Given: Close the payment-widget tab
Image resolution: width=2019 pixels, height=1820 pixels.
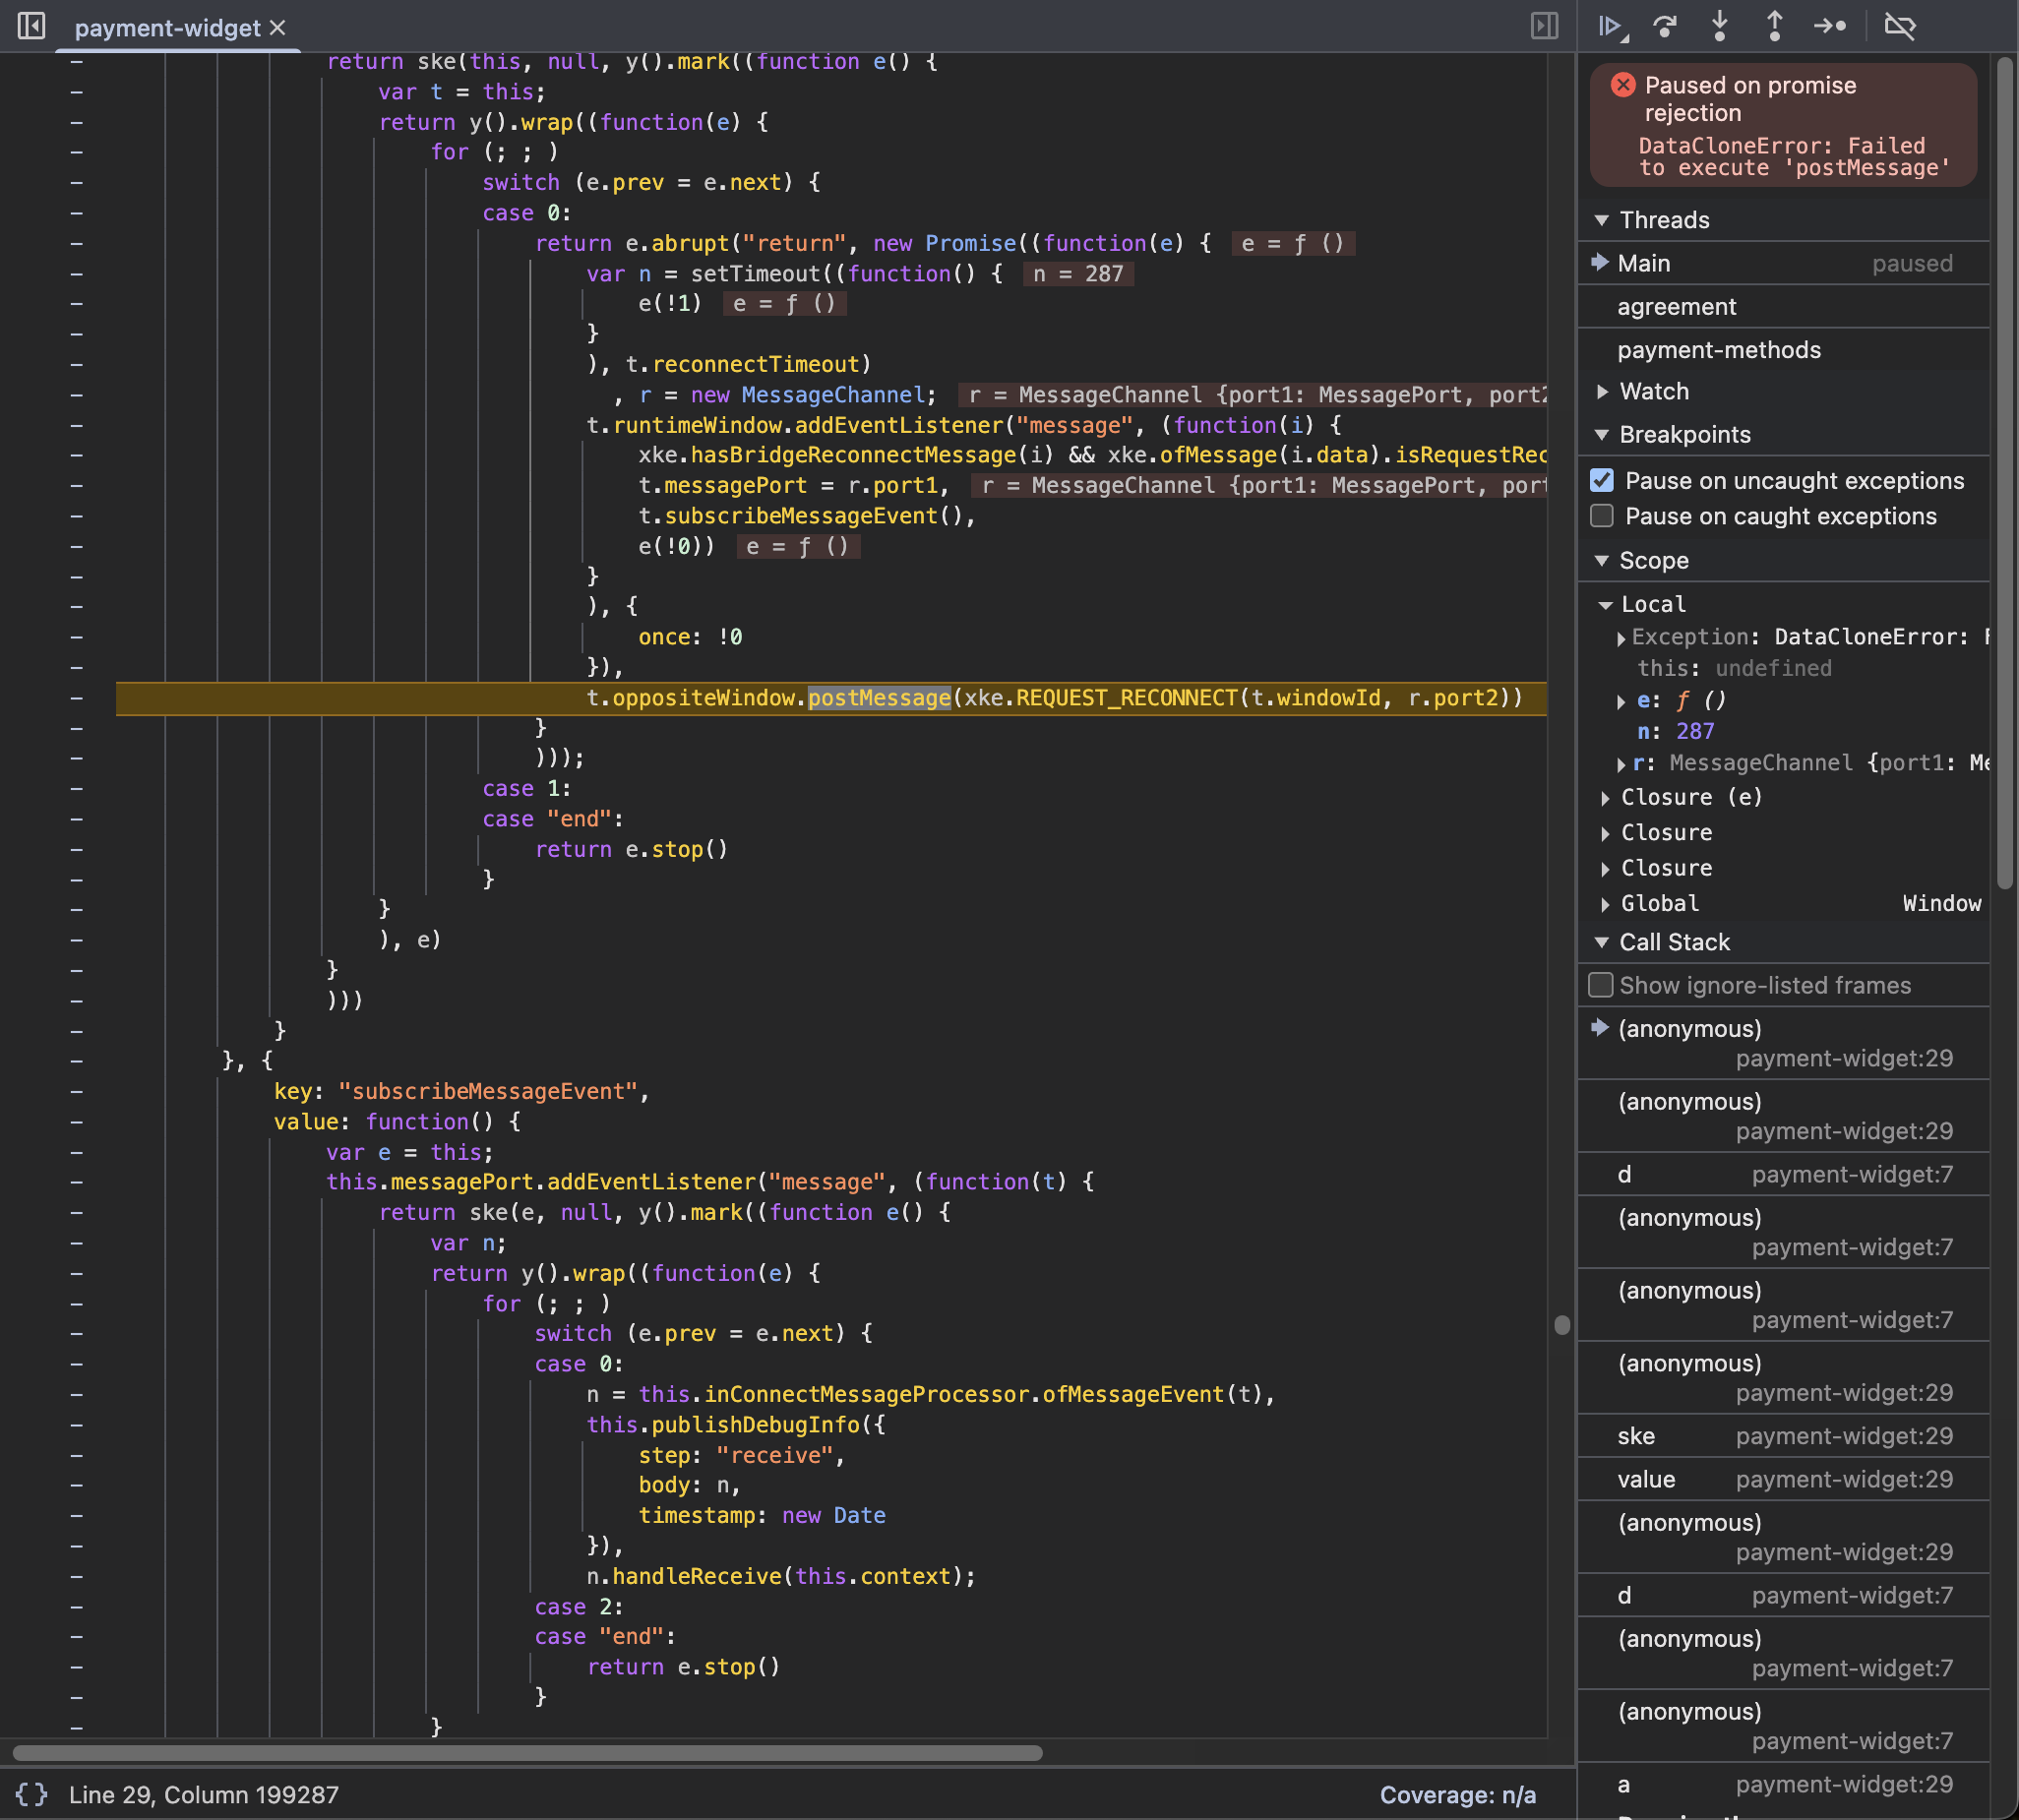Looking at the screenshot, I should click(278, 28).
